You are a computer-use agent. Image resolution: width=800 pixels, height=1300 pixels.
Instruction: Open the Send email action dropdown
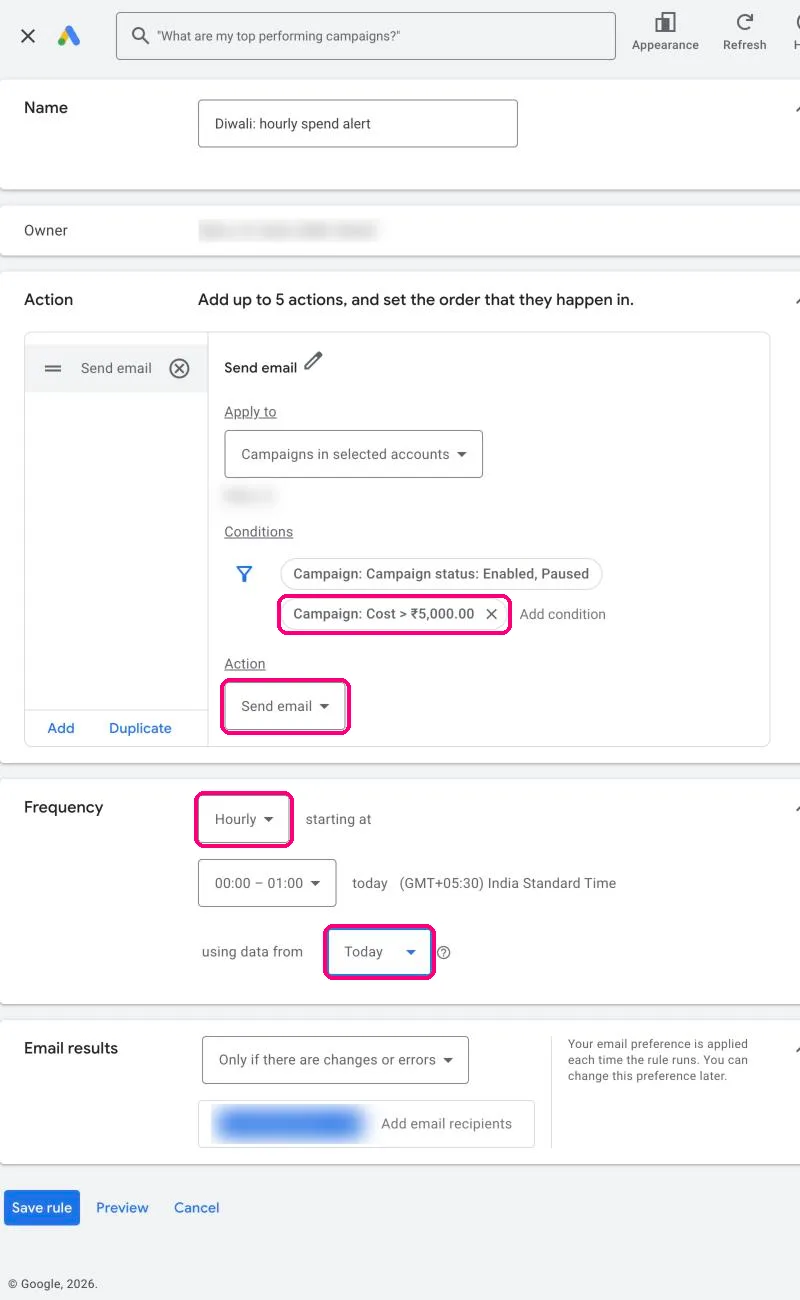285,706
